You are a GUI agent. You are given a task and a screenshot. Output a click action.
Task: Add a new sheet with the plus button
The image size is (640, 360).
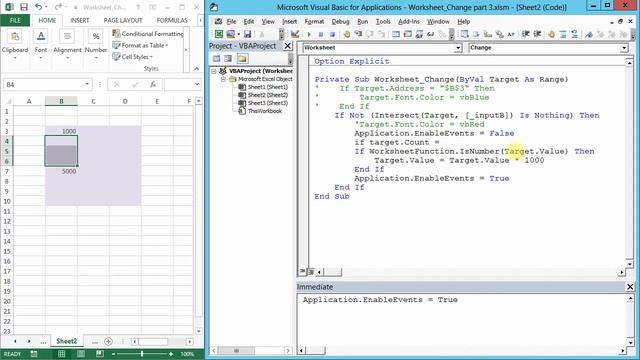click(x=109, y=341)
